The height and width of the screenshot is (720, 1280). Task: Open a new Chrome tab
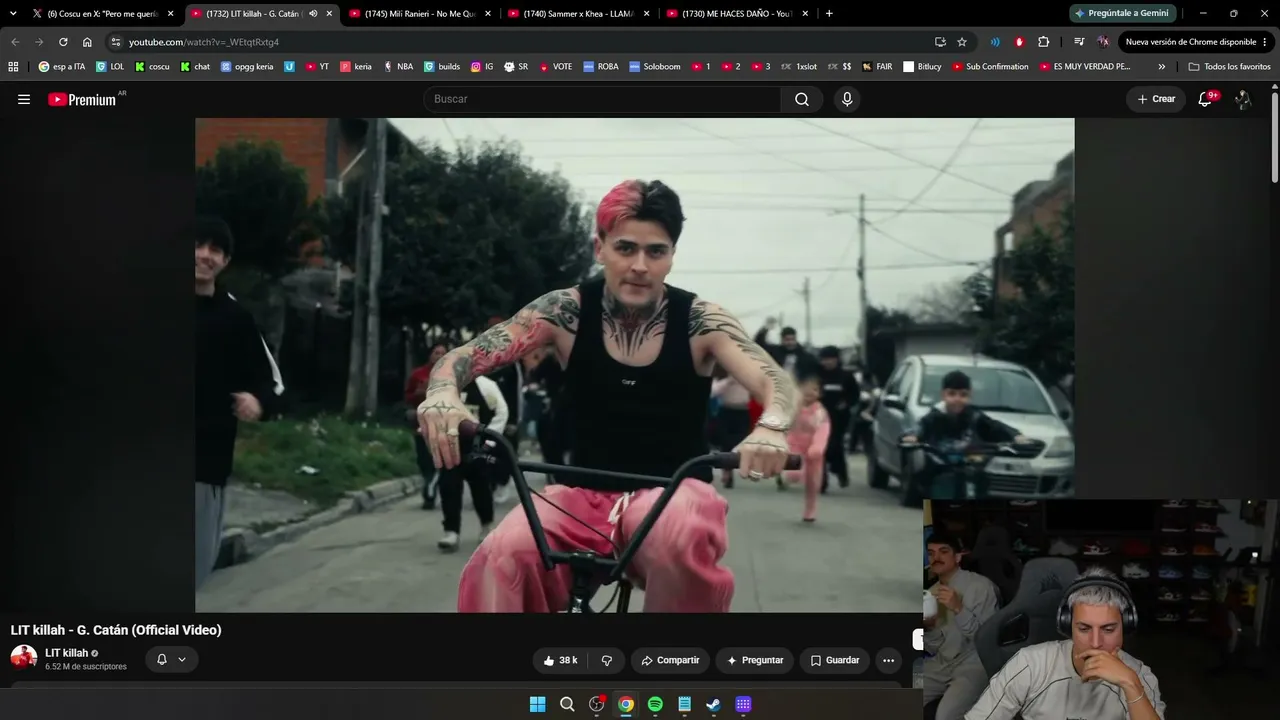tap(829, 14)
